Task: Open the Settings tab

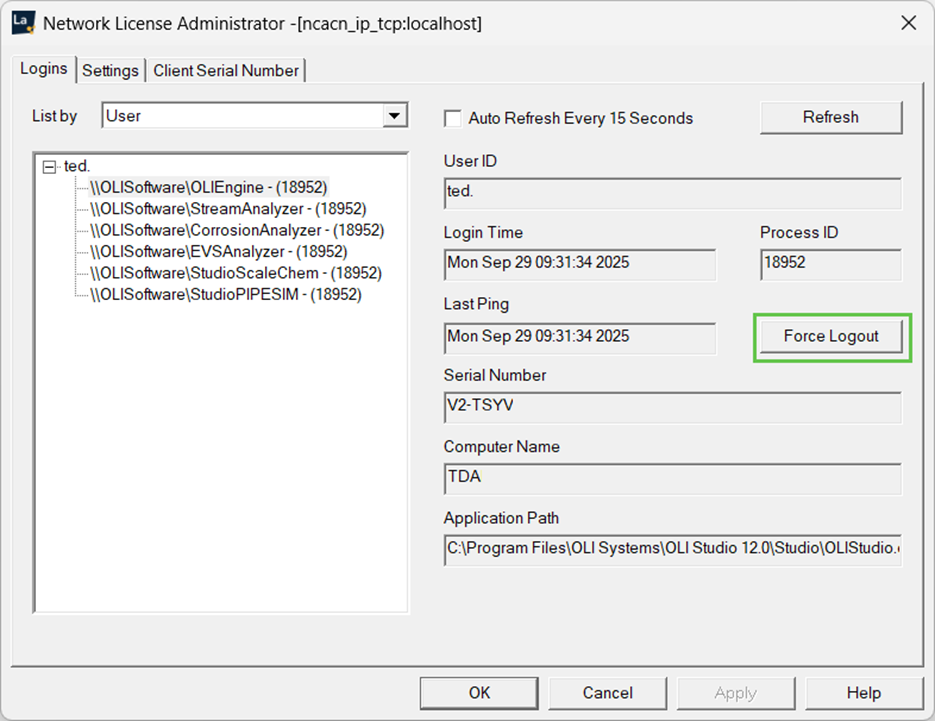Action: (110, 70)
